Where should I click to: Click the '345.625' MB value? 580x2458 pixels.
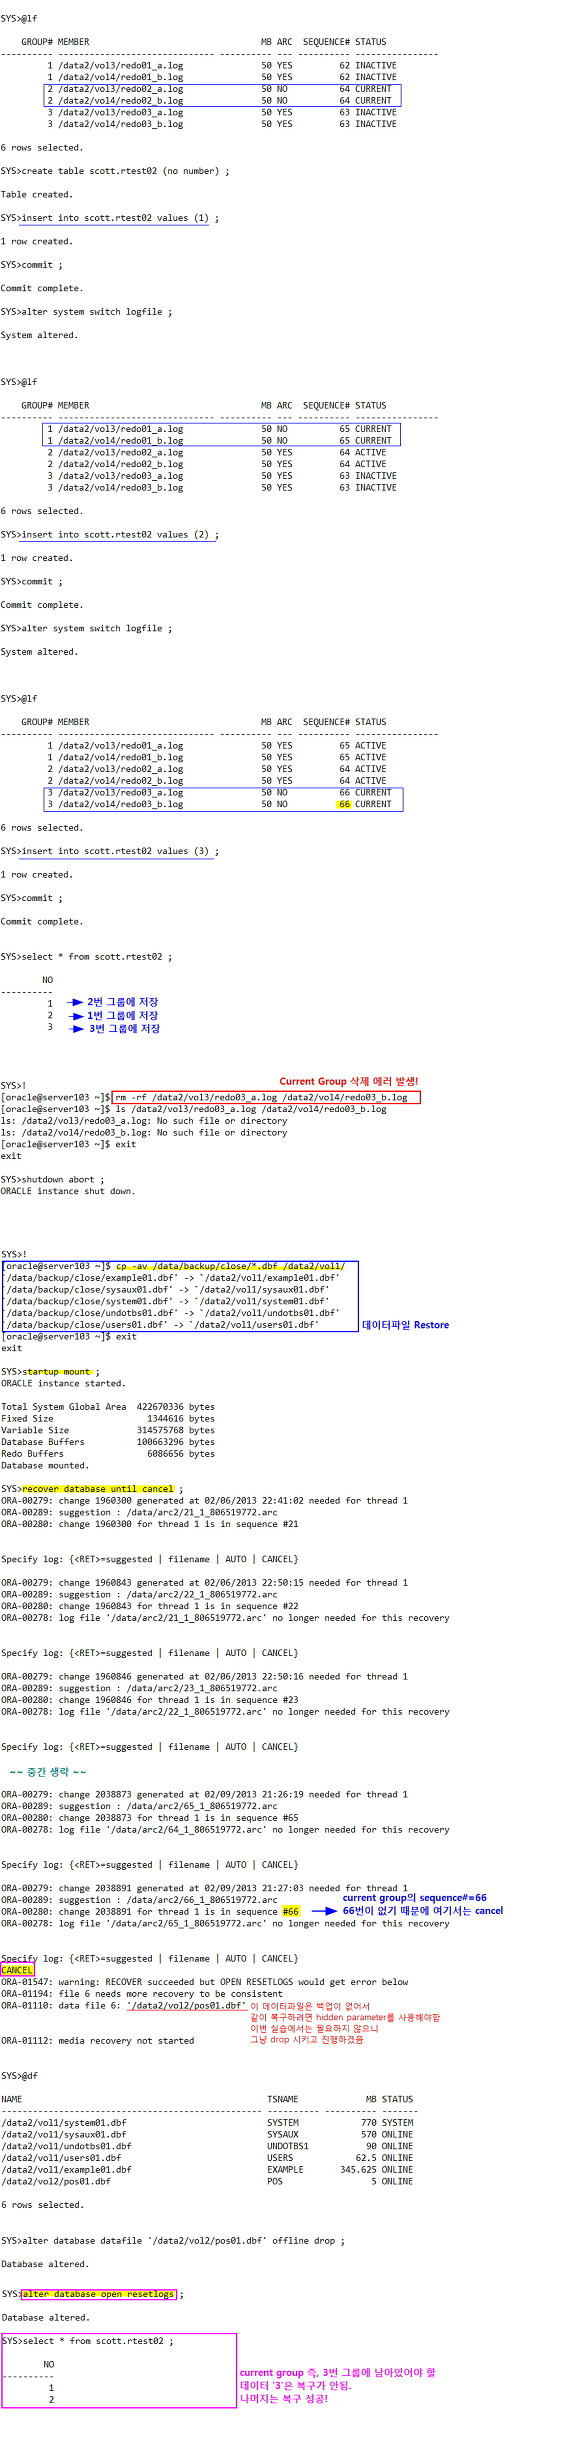coord(358,2172)
